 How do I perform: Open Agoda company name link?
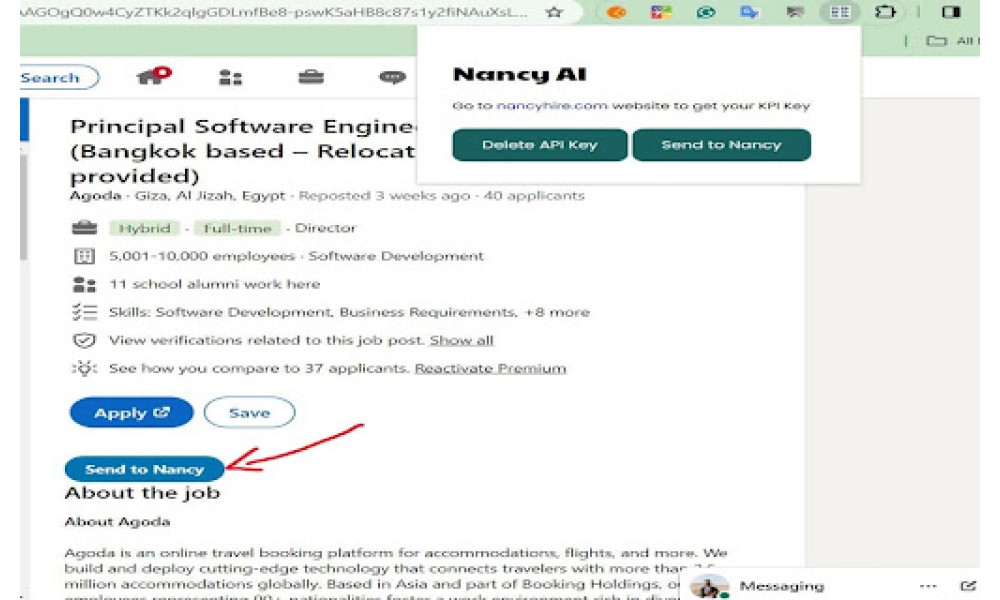[95, 195]
